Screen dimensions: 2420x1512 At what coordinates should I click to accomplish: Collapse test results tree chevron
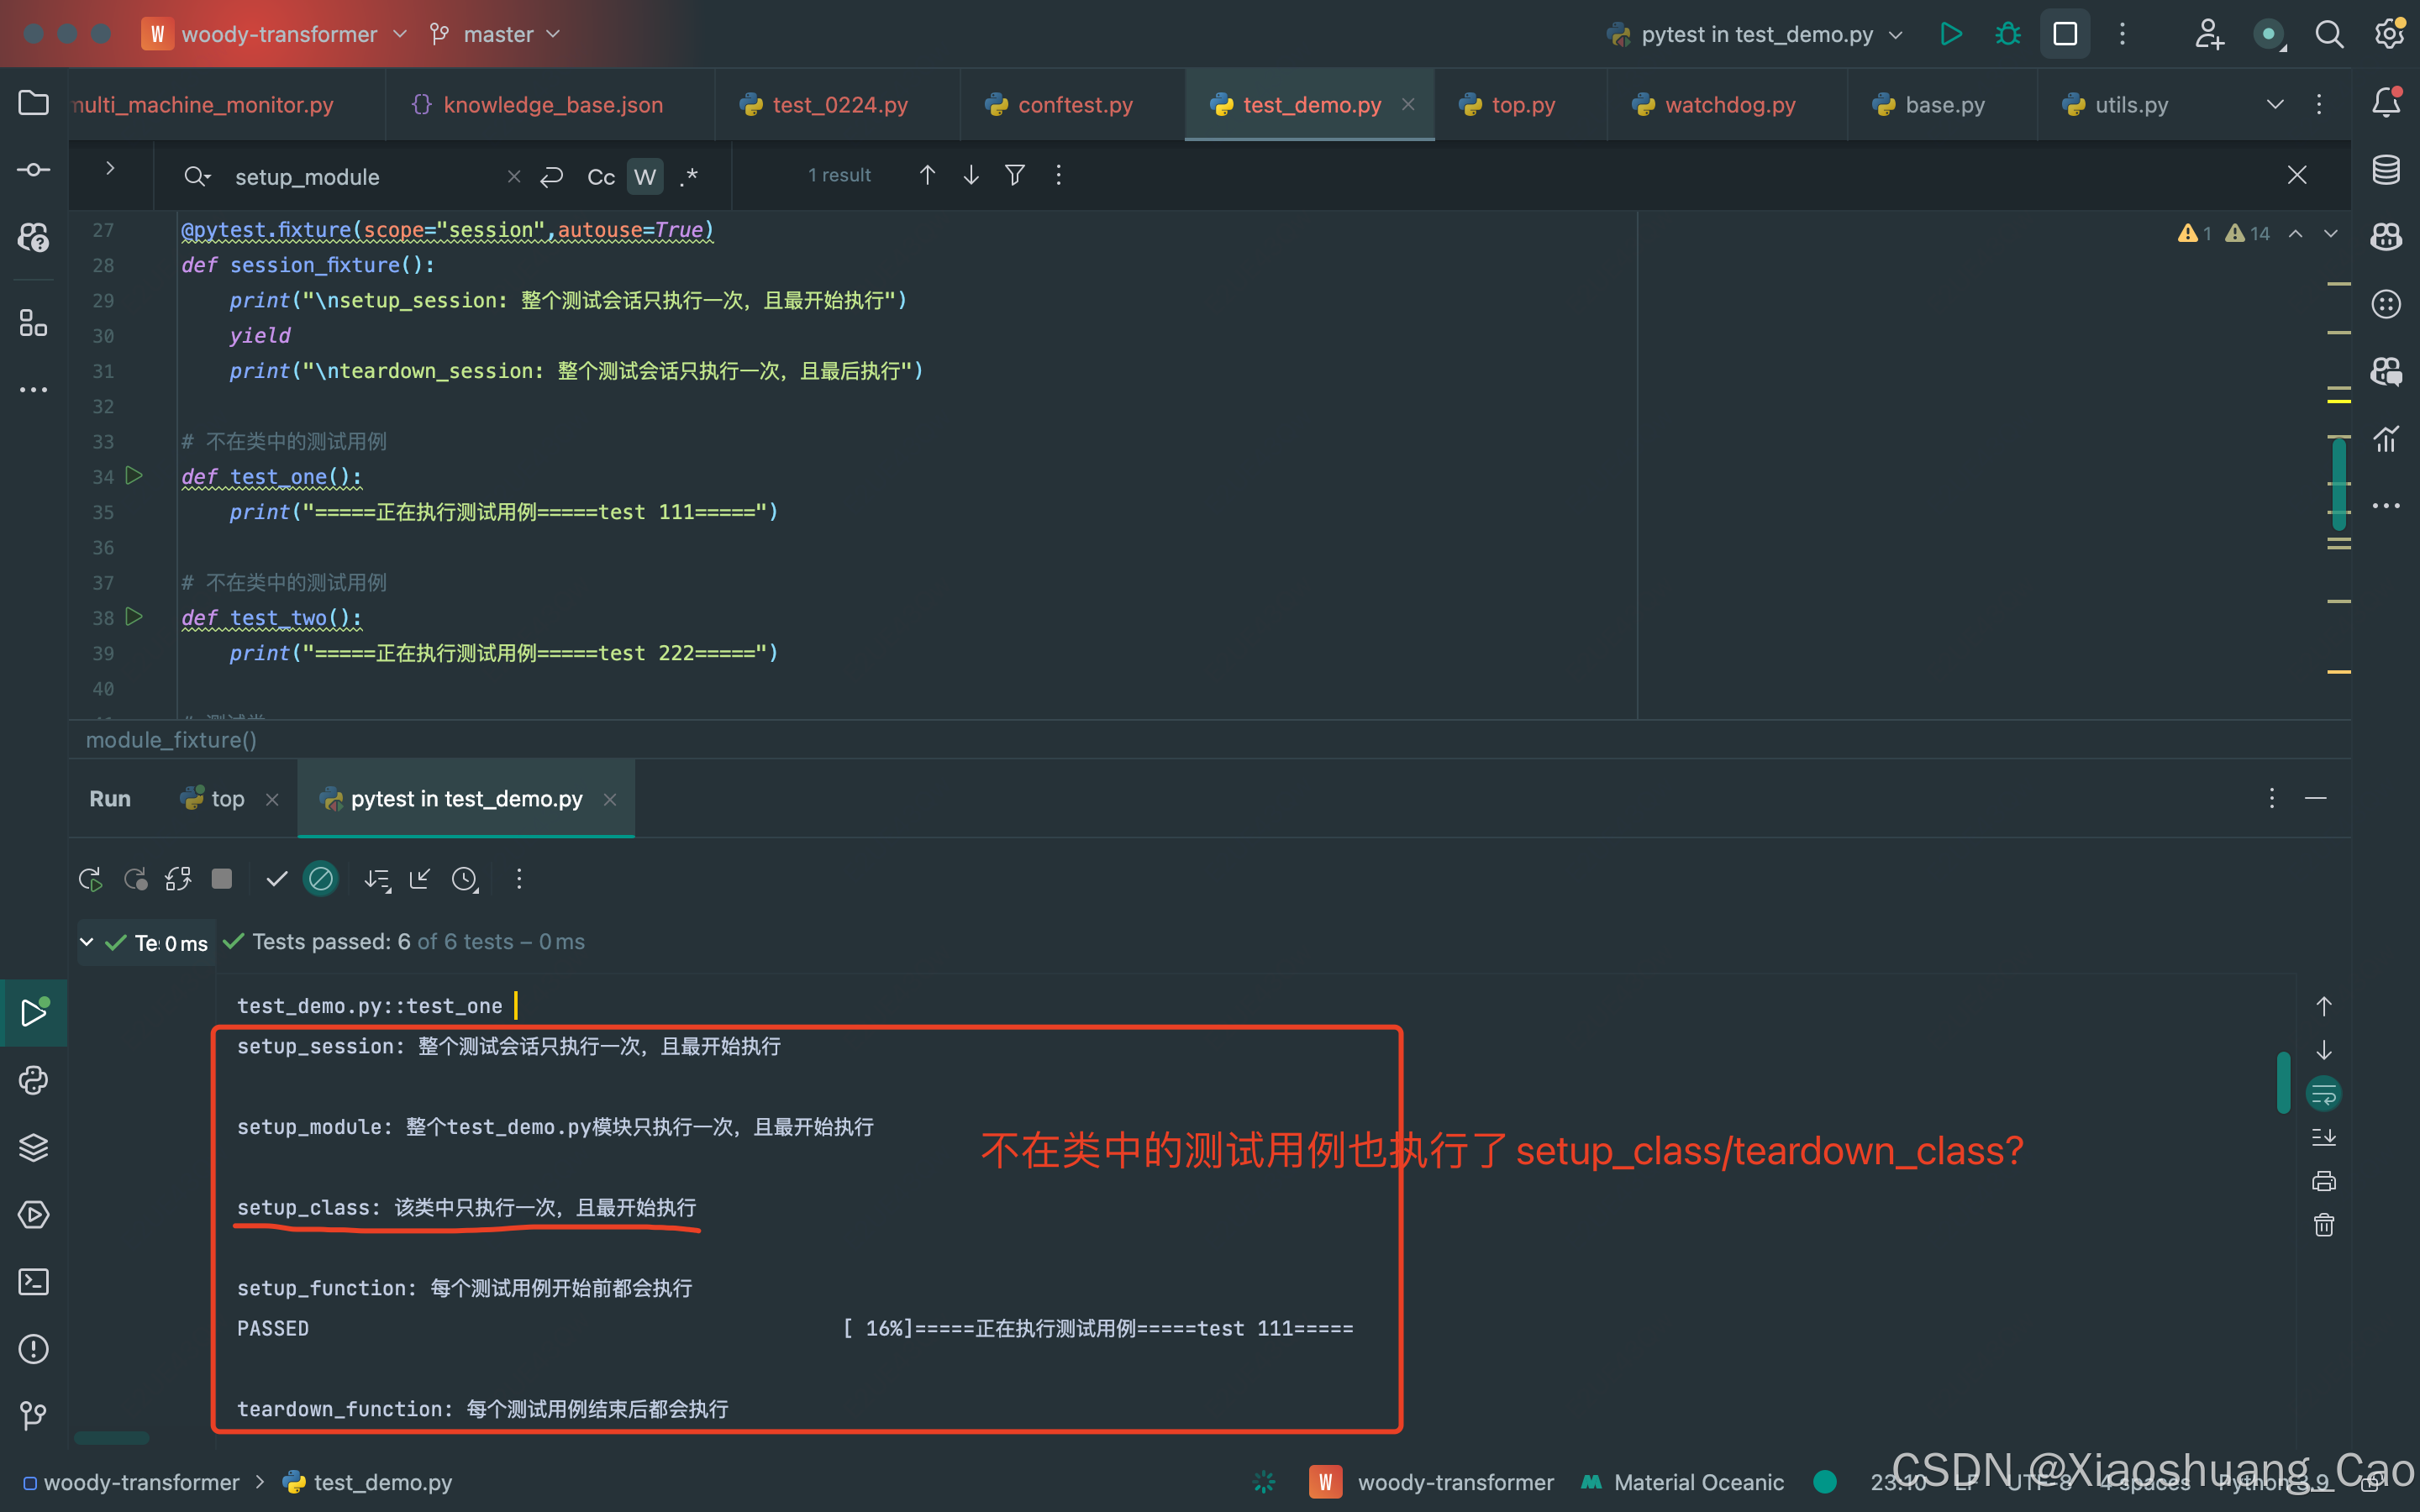[87, 942]
